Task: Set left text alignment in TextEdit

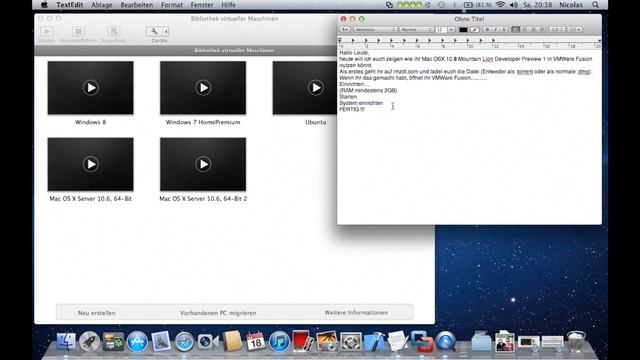Action: (x=516, y=29)
